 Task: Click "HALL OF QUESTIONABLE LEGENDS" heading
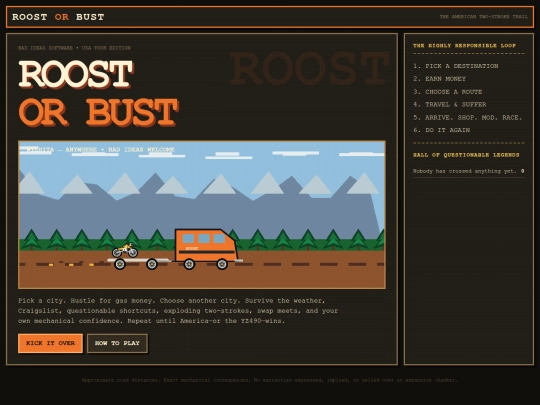click(466, 155)
